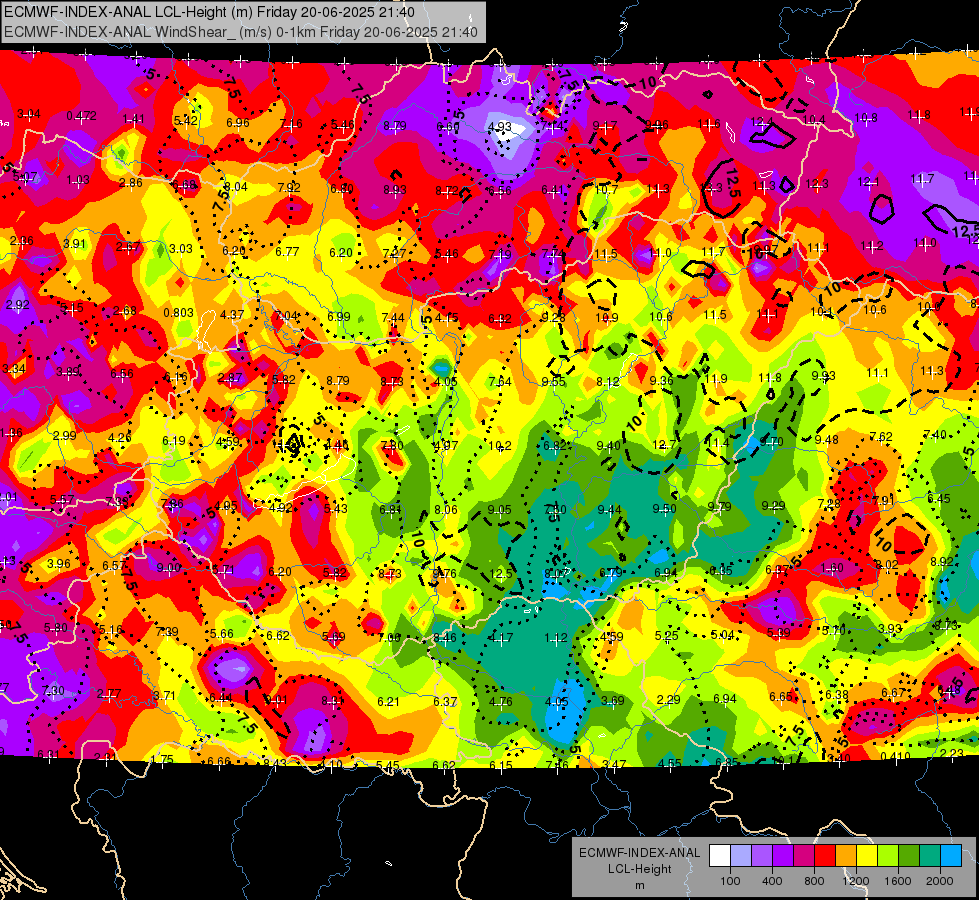The image size is (979, 900).
Task: Click the wind shear value "0.472"
Action: (81, 116)
